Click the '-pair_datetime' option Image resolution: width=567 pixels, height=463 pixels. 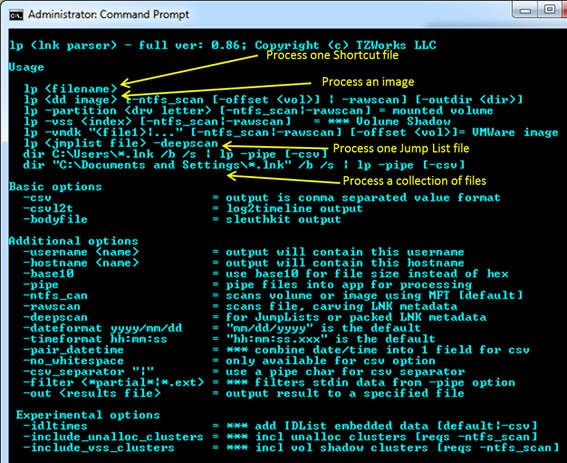click(x=73, y=350)
